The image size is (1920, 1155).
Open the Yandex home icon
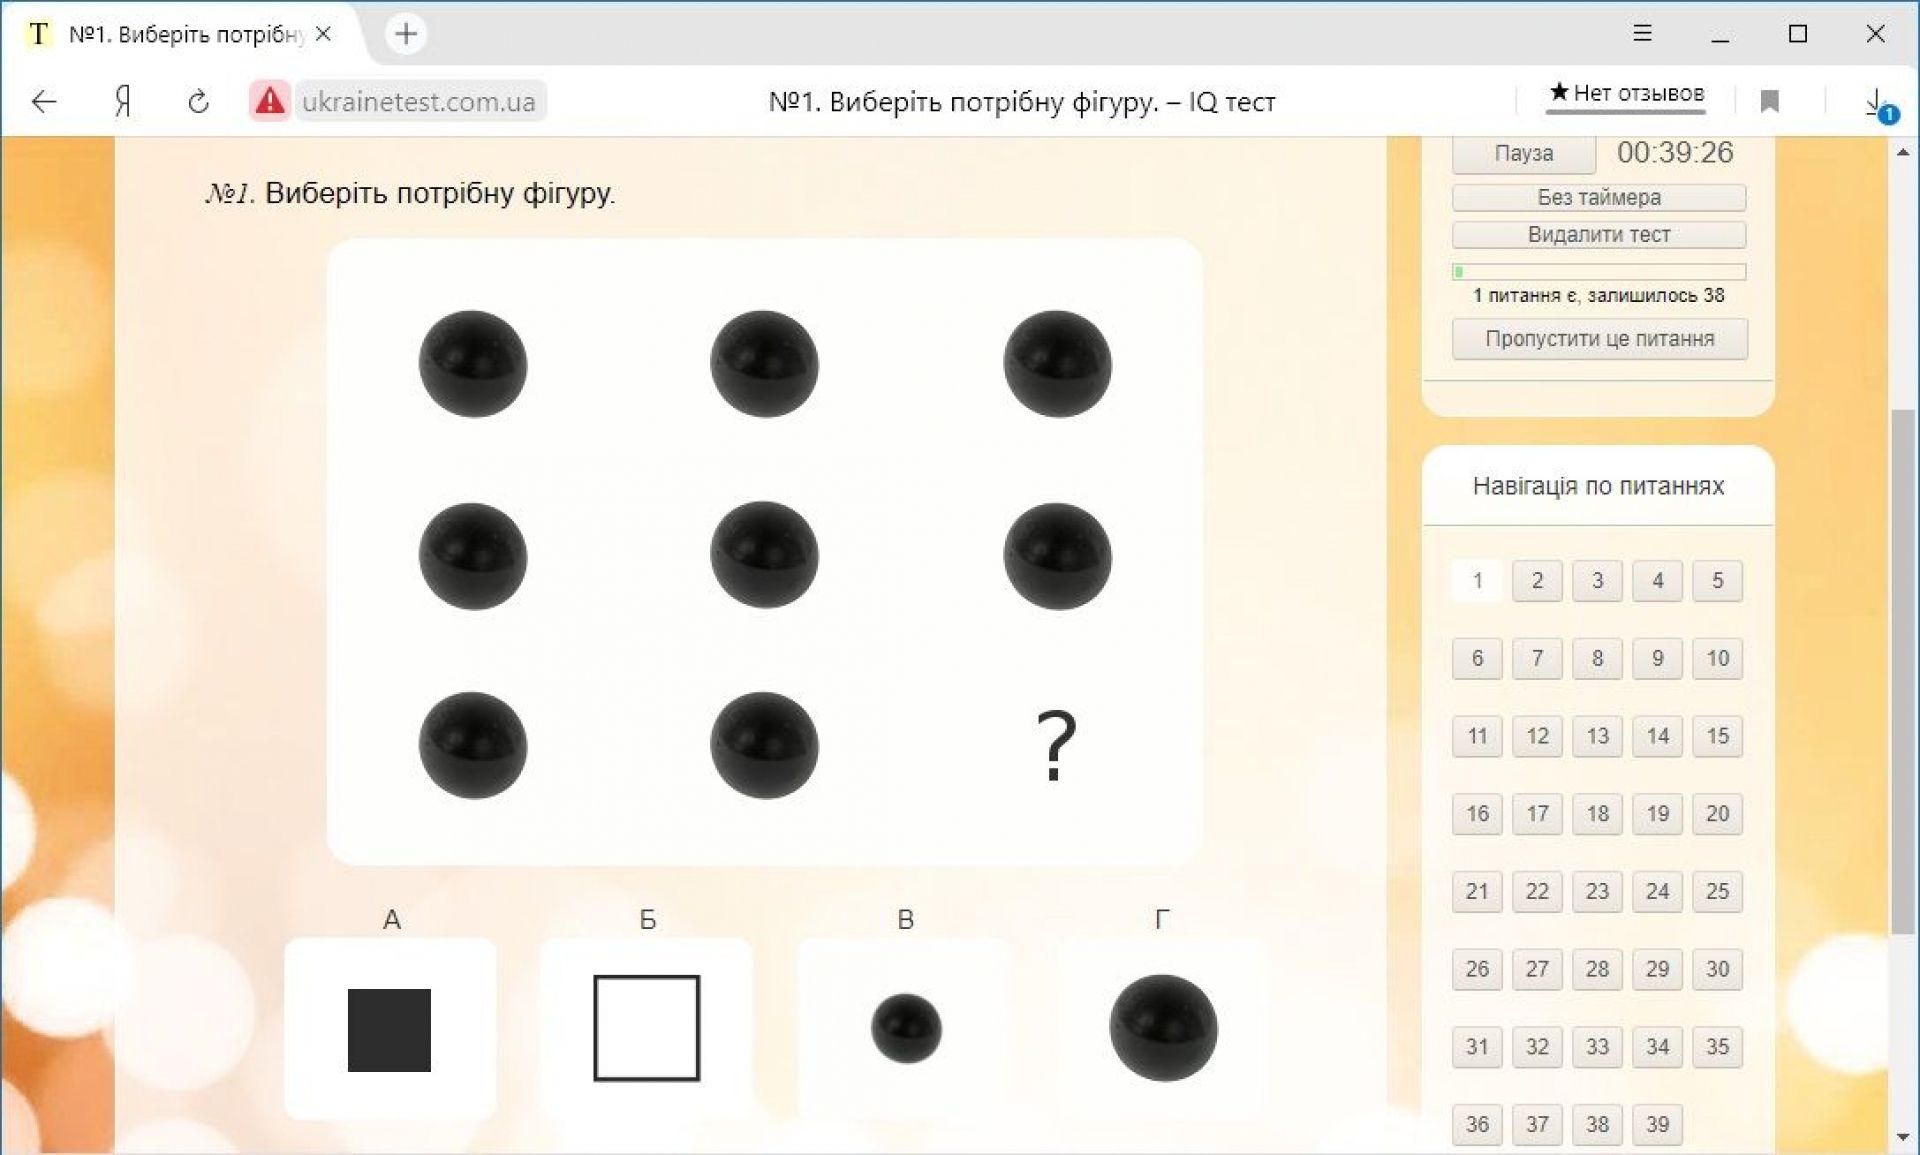(122, 101)
